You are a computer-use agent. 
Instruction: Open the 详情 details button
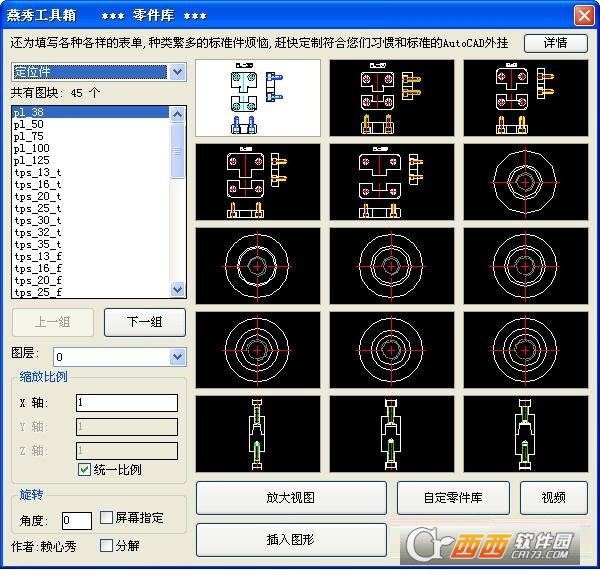tap(555, 42)
